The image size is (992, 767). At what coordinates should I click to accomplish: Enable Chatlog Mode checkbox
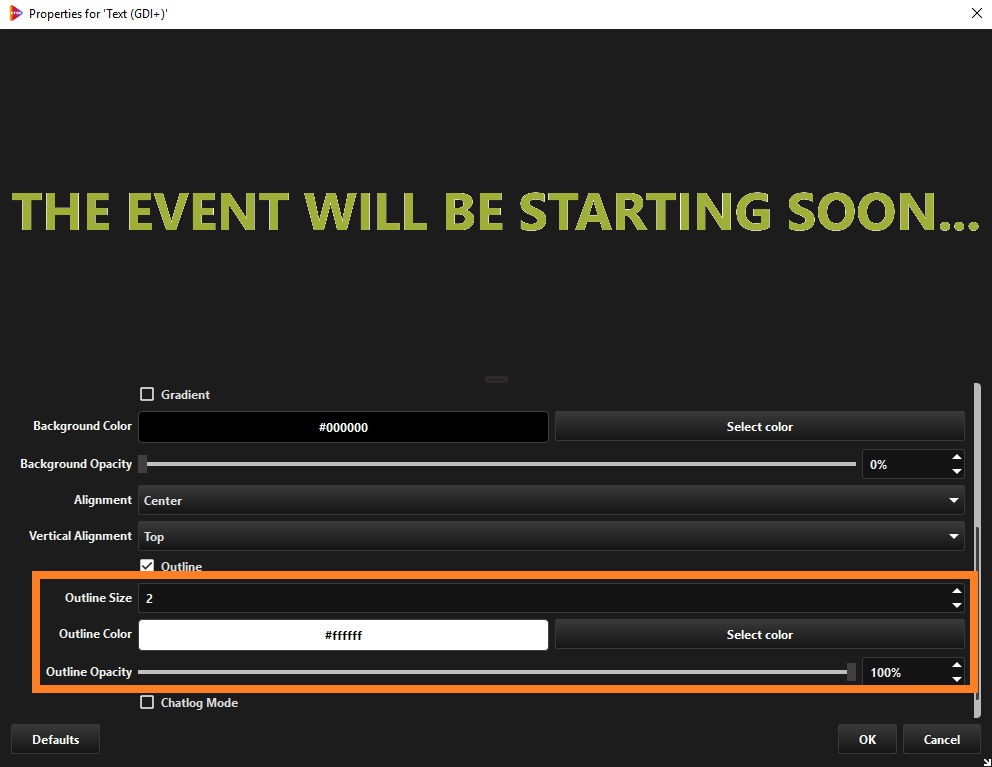(x=147, y=702)
